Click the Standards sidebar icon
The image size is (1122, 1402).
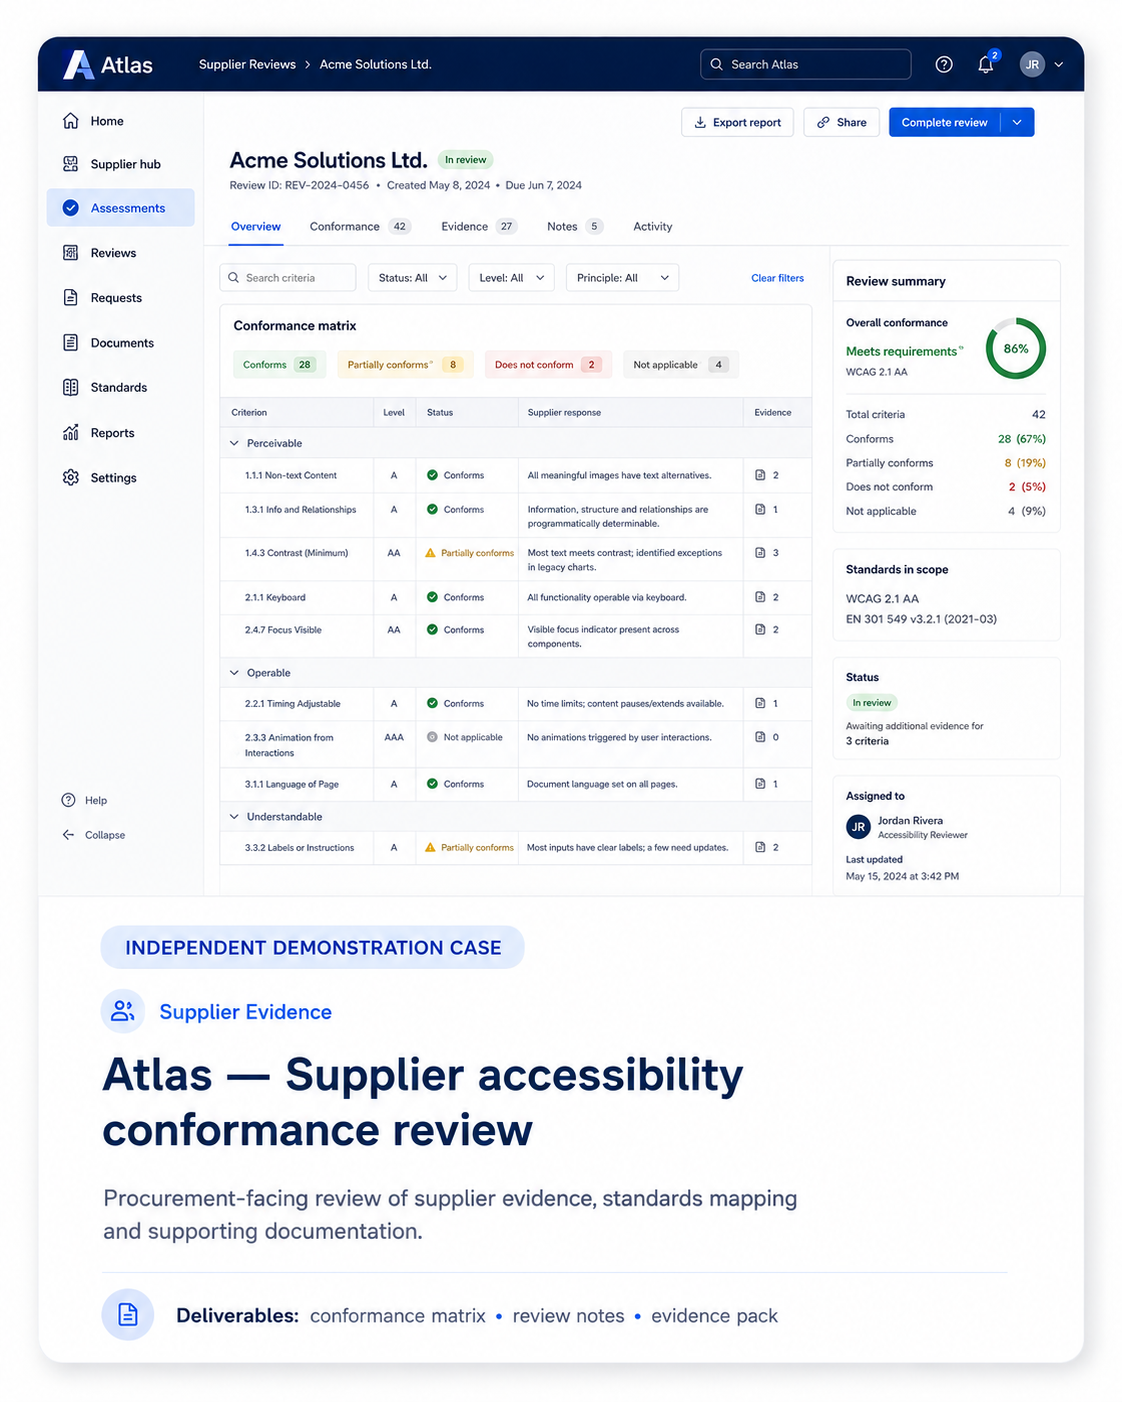coord(71,387)
